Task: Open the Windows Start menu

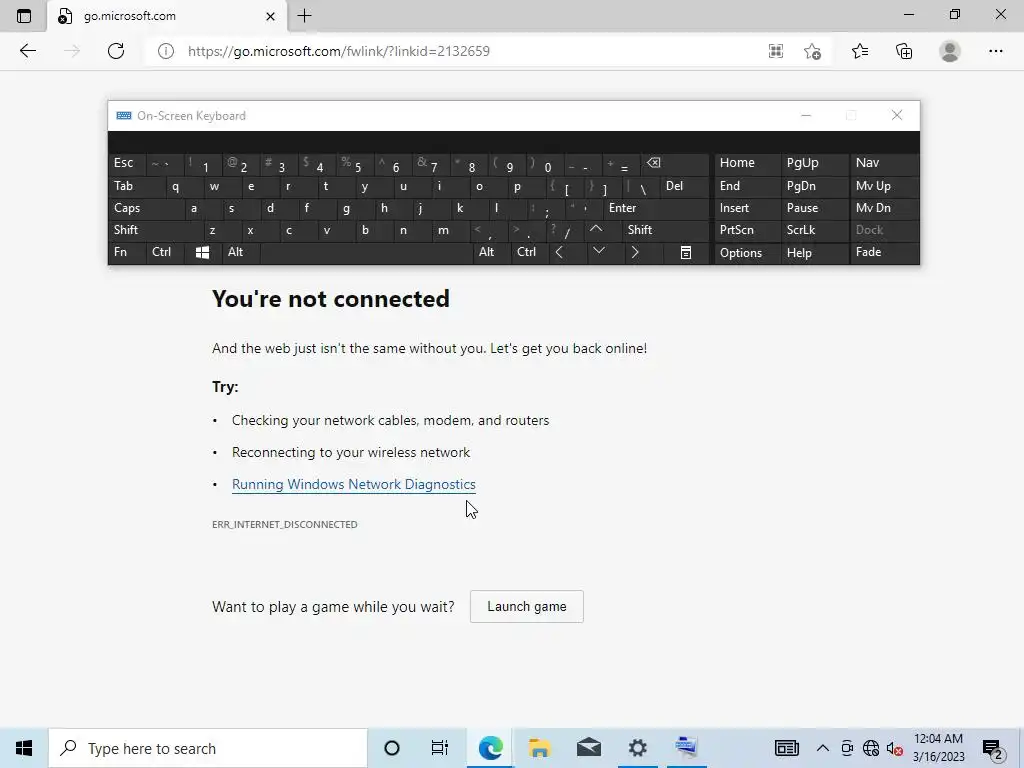Action: (24, 748)
